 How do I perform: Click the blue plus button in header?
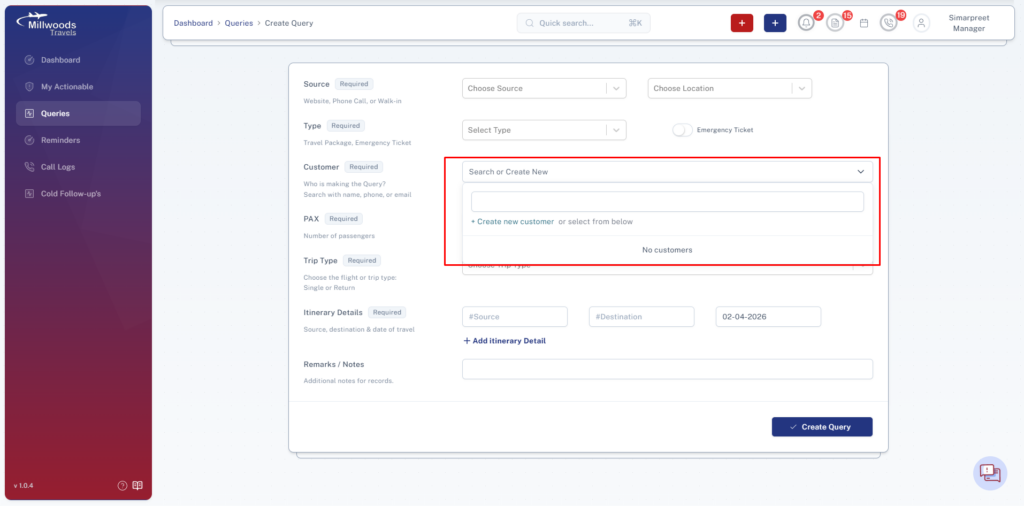775,23
